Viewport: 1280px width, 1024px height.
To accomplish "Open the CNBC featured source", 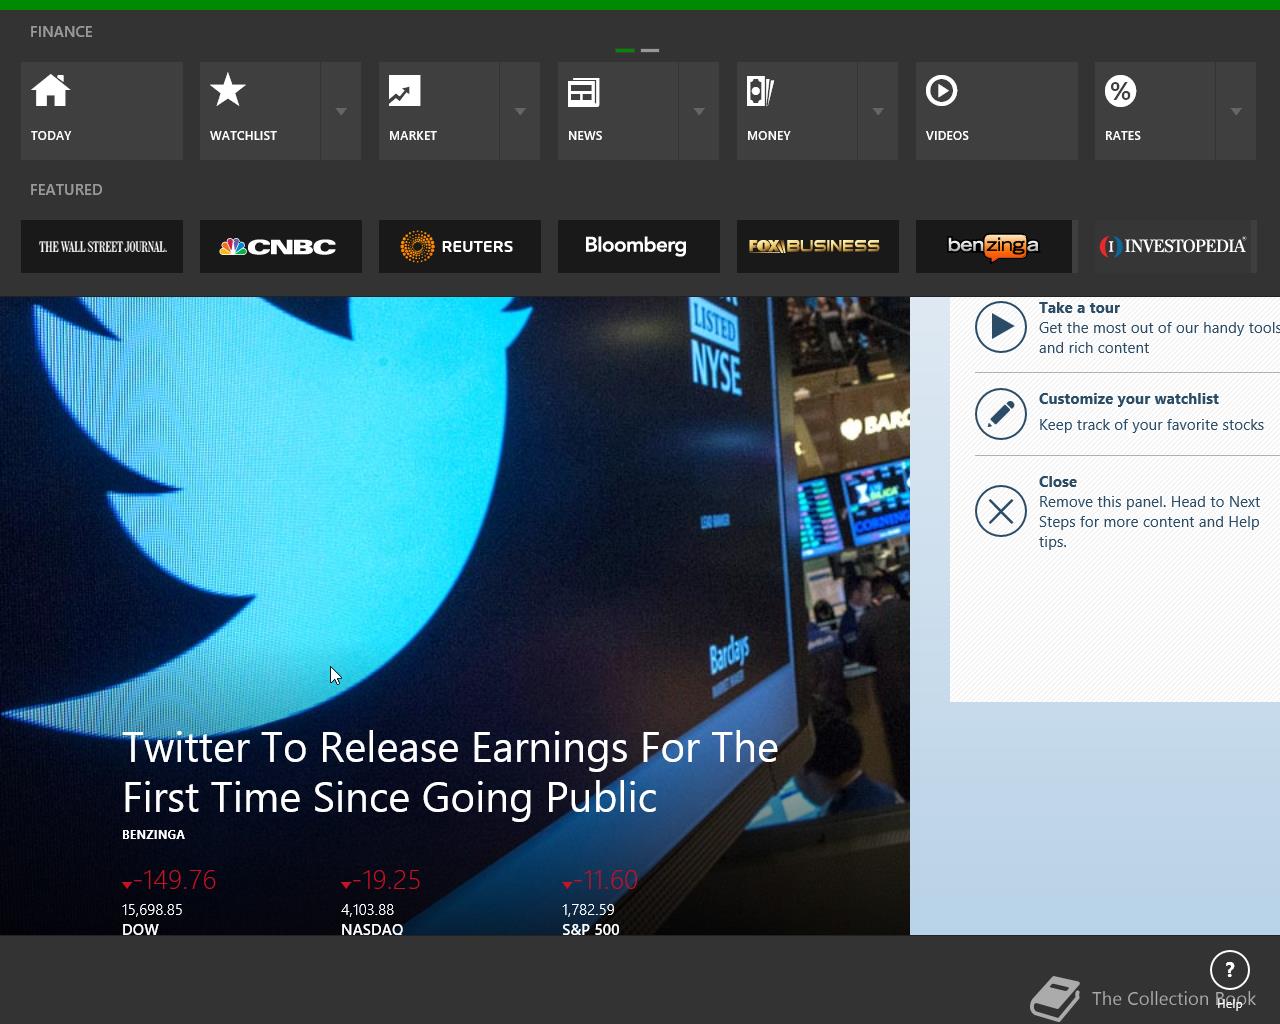I will click(x=281, y=246).
